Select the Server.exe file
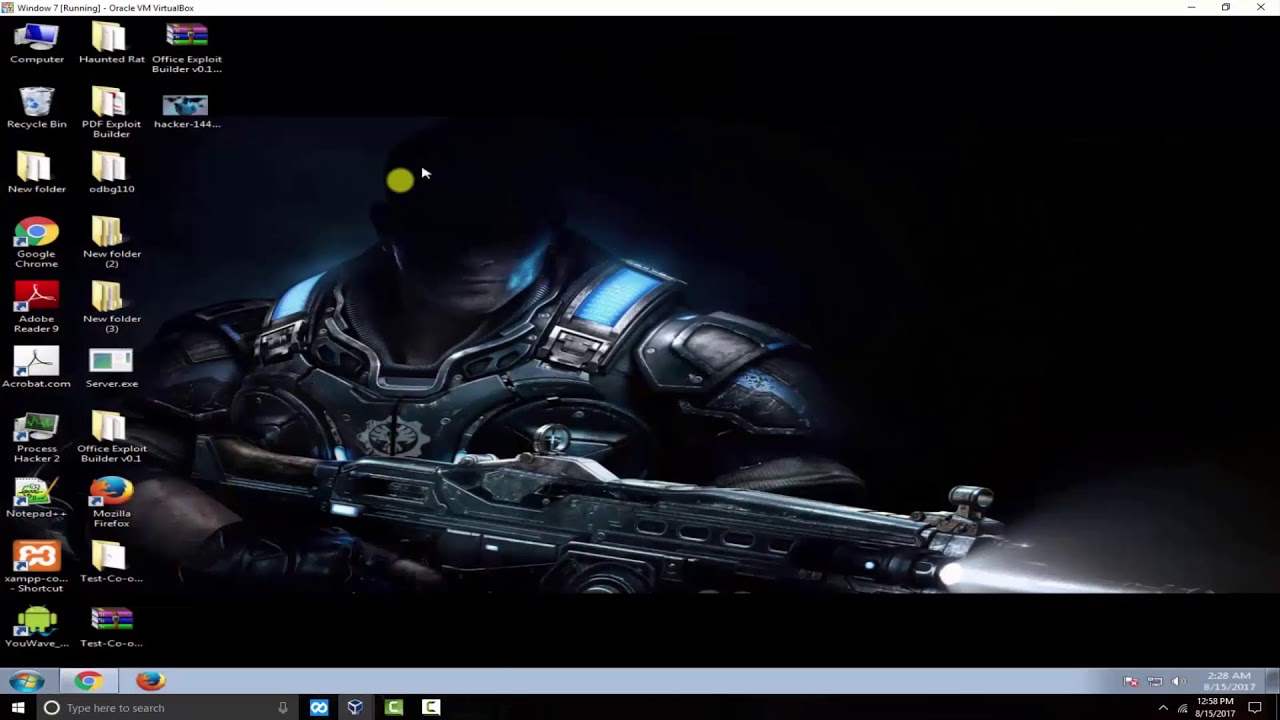The image size is (1280, 720). (x=111, y=368)
